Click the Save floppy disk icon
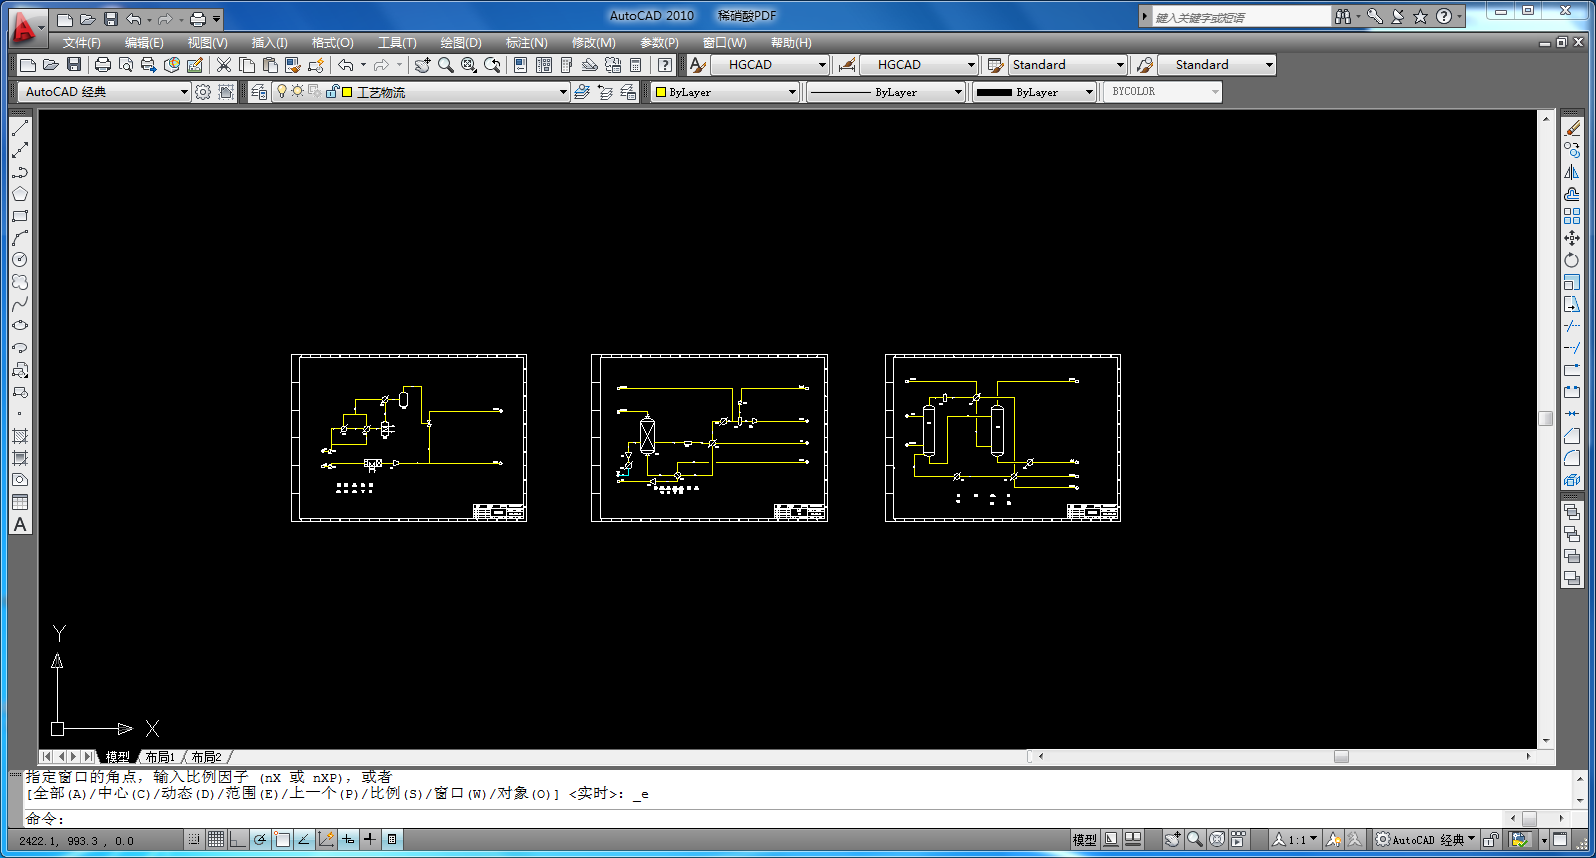 pos(74,65)
